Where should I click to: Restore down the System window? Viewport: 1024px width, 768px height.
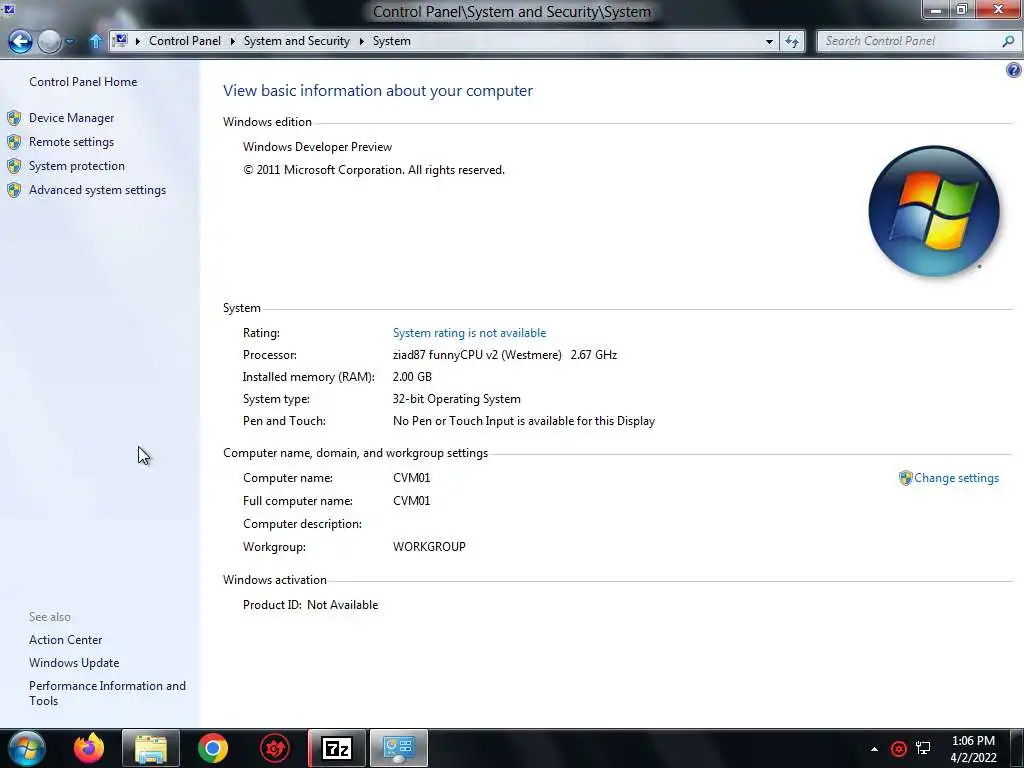[961, 10]
